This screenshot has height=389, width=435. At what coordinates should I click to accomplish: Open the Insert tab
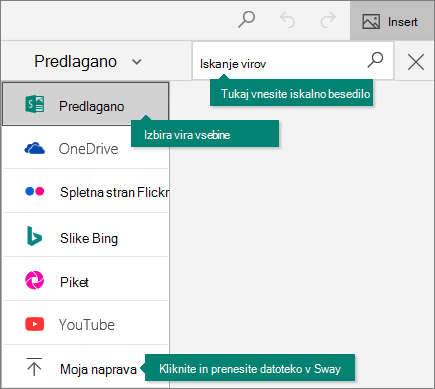pyautogui.click(x=391, y=21)
